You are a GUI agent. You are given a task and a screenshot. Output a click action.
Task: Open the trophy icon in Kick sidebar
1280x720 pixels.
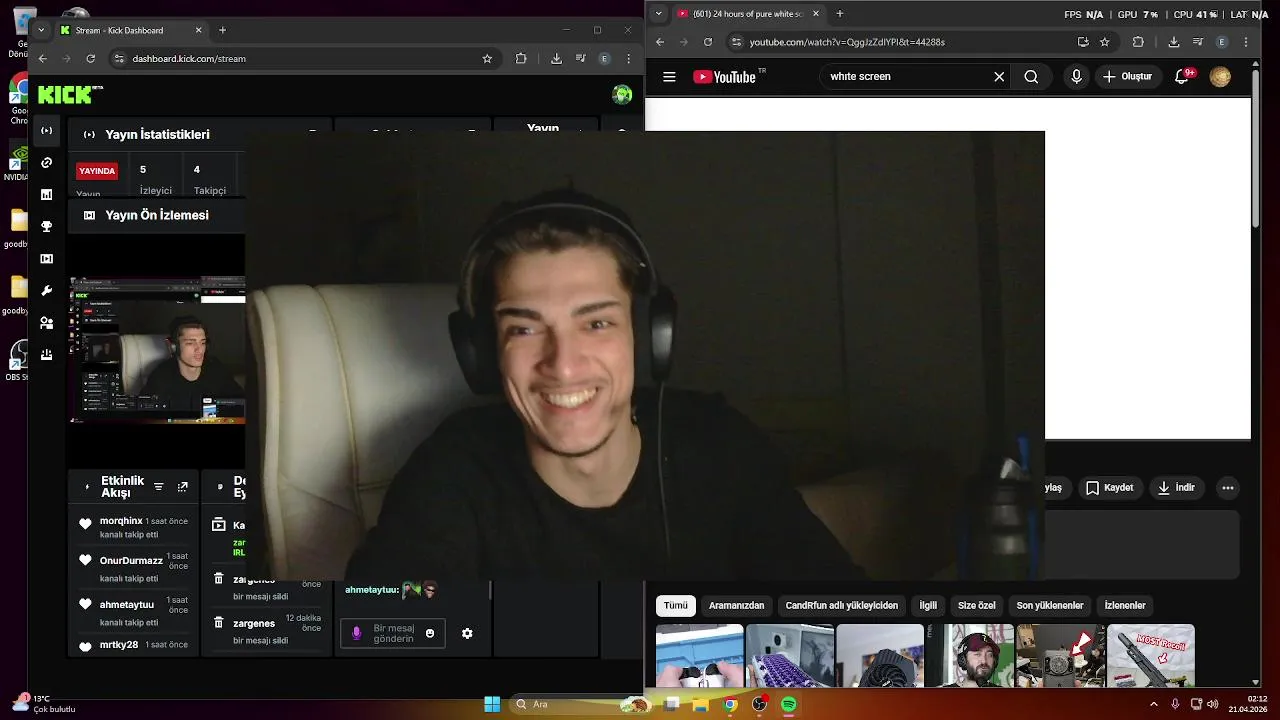point(46,227)
